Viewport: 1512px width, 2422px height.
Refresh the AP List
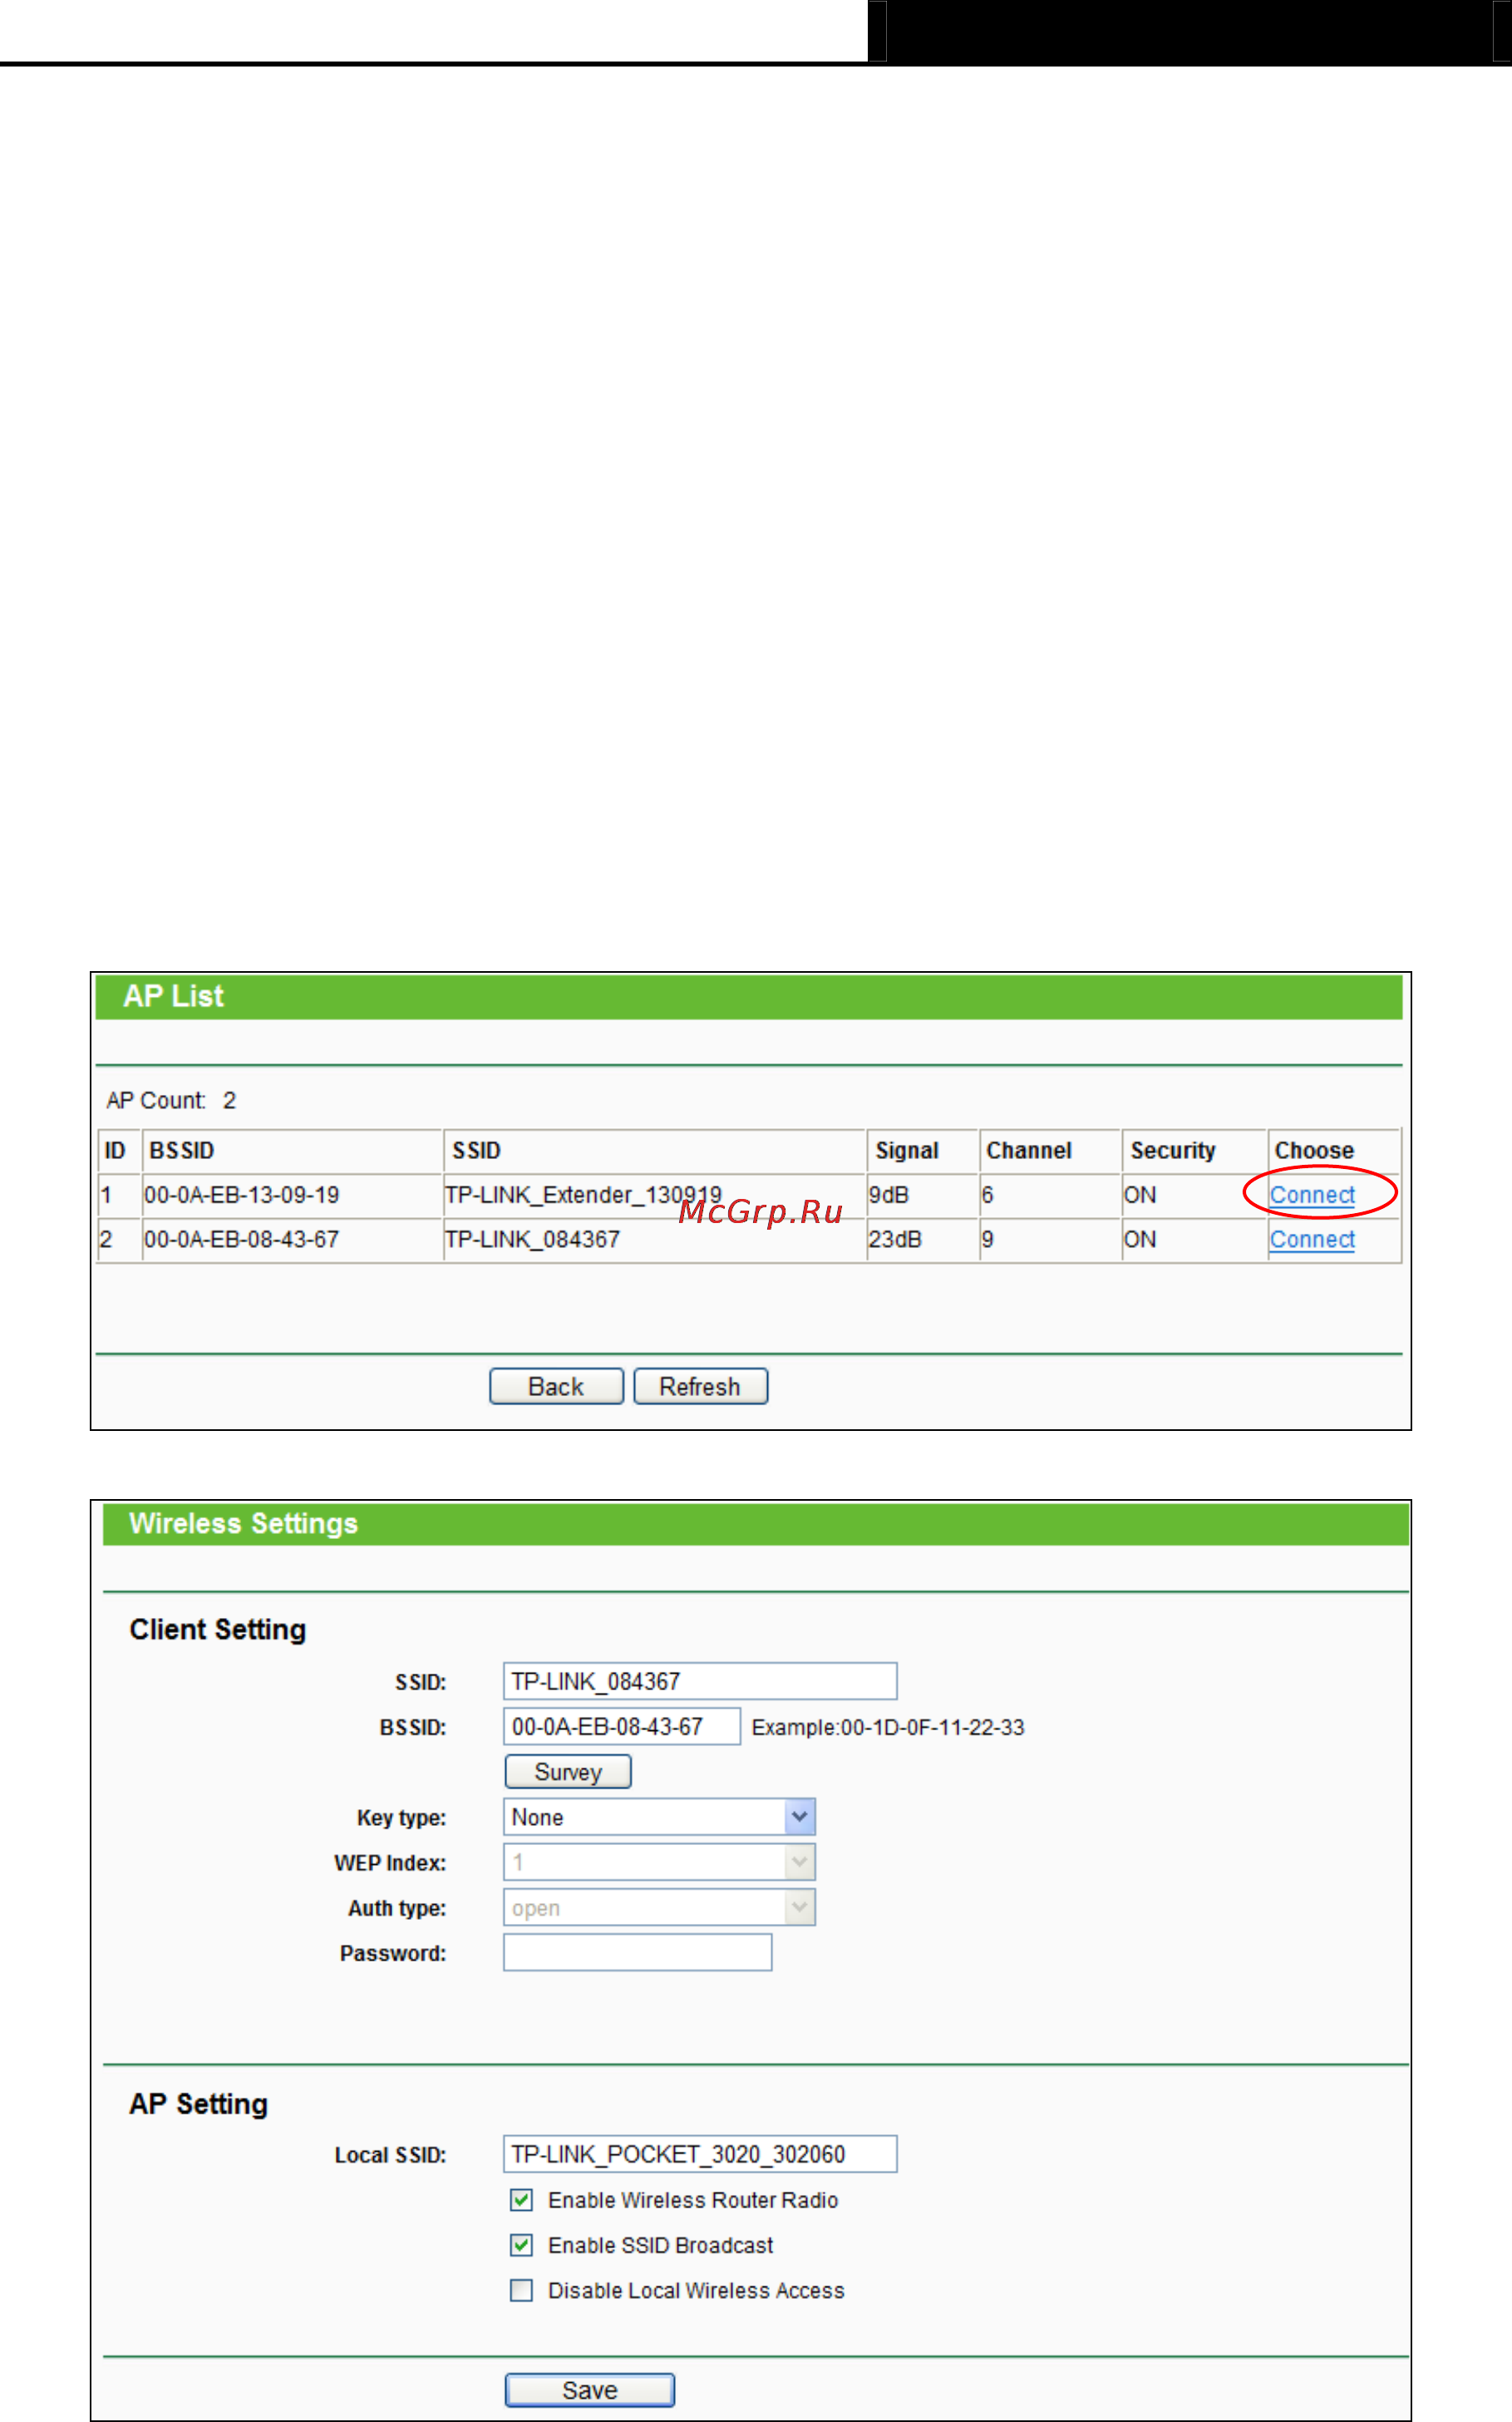[x=700, y=1386]
